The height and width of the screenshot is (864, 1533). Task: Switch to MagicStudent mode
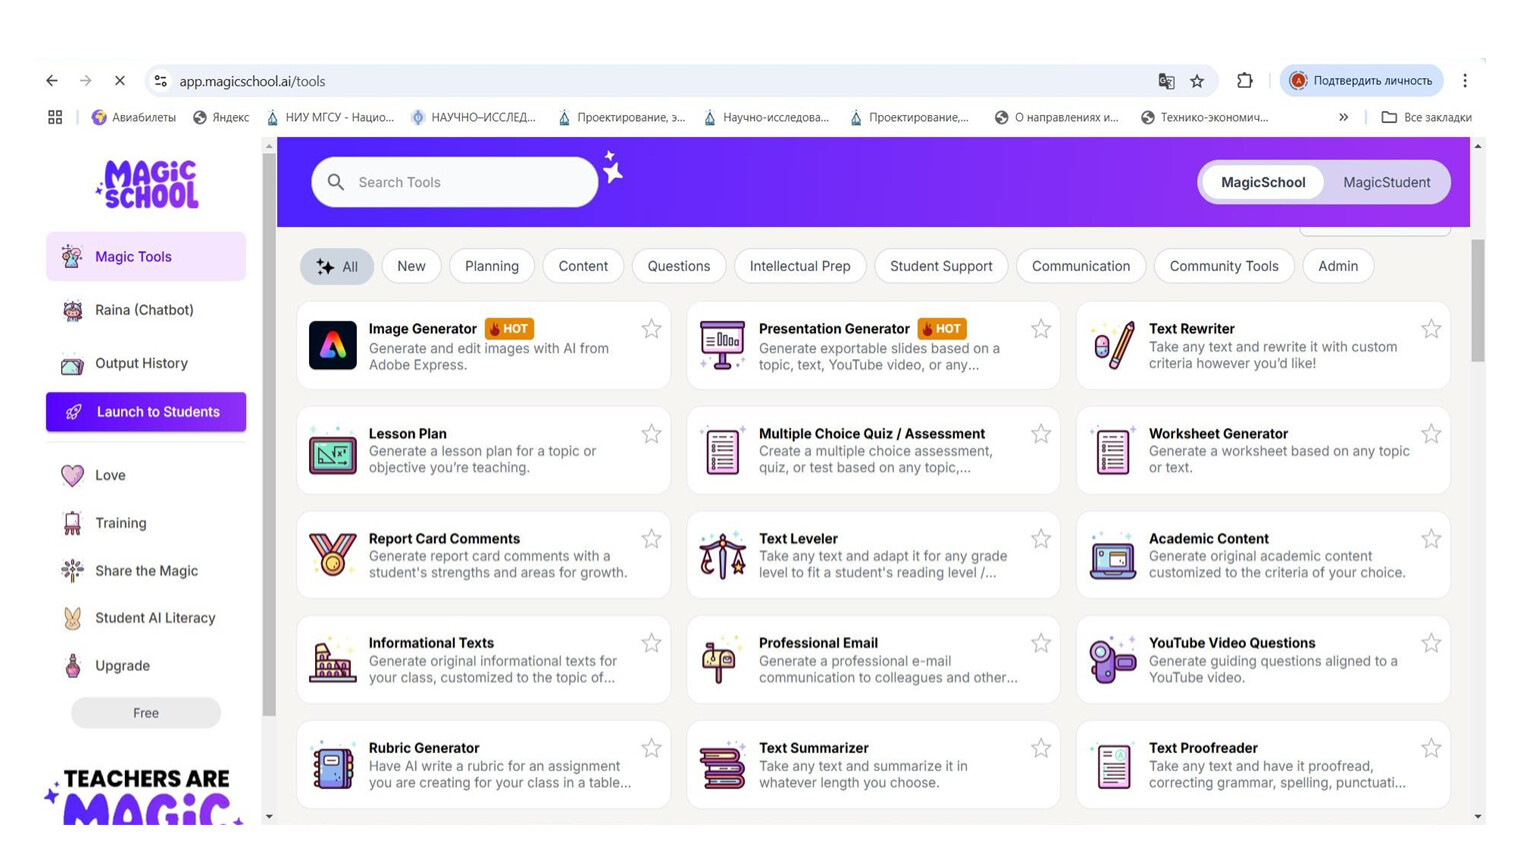(1386, 182)
